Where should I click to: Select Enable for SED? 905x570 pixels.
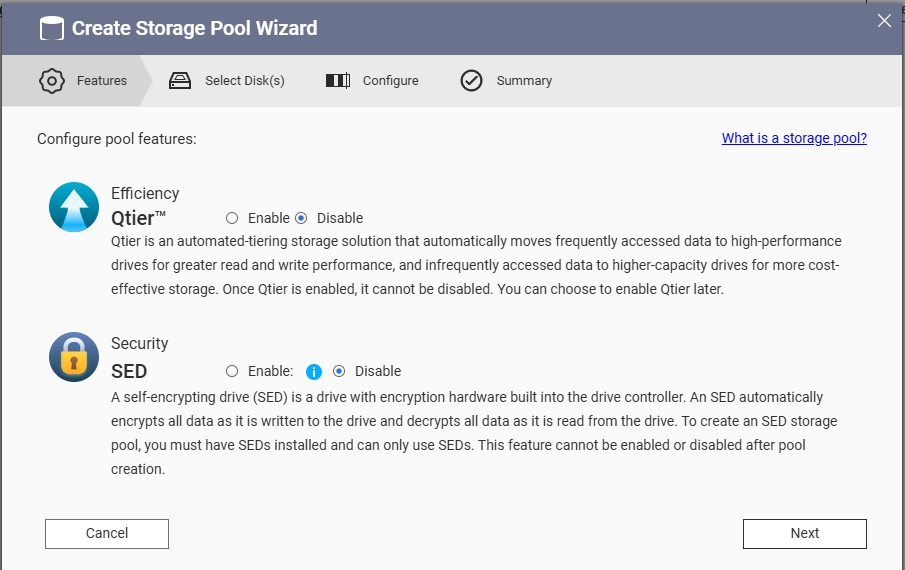point(232,371)
